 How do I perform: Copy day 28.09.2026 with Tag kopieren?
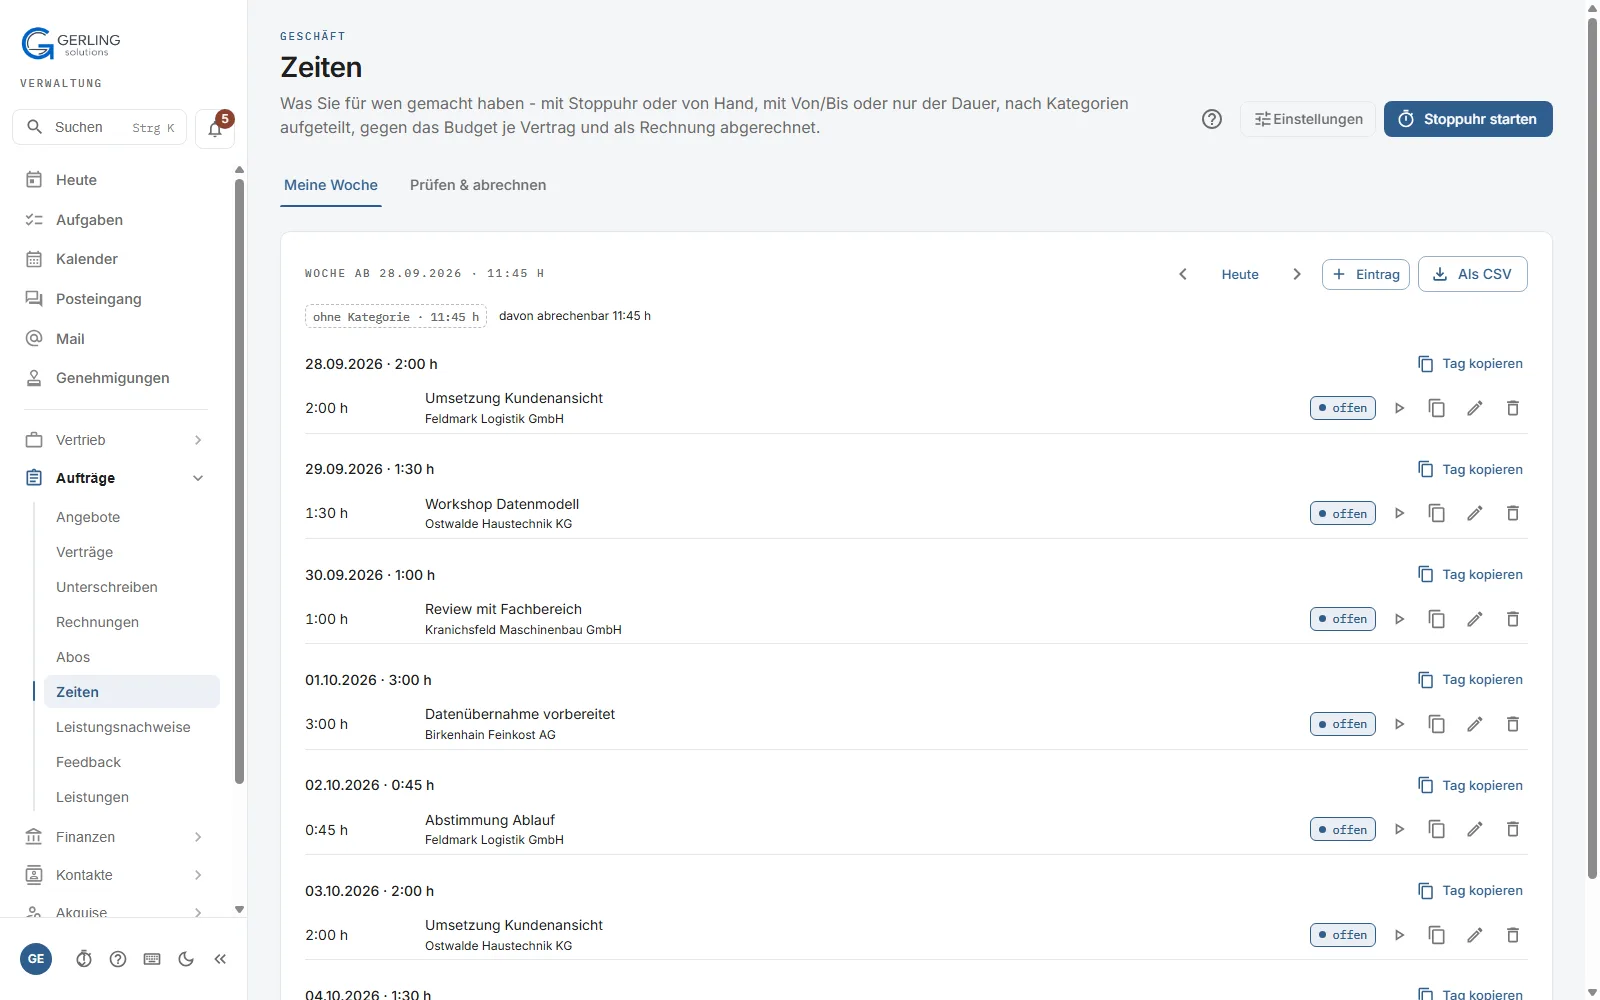[1470, 364]
